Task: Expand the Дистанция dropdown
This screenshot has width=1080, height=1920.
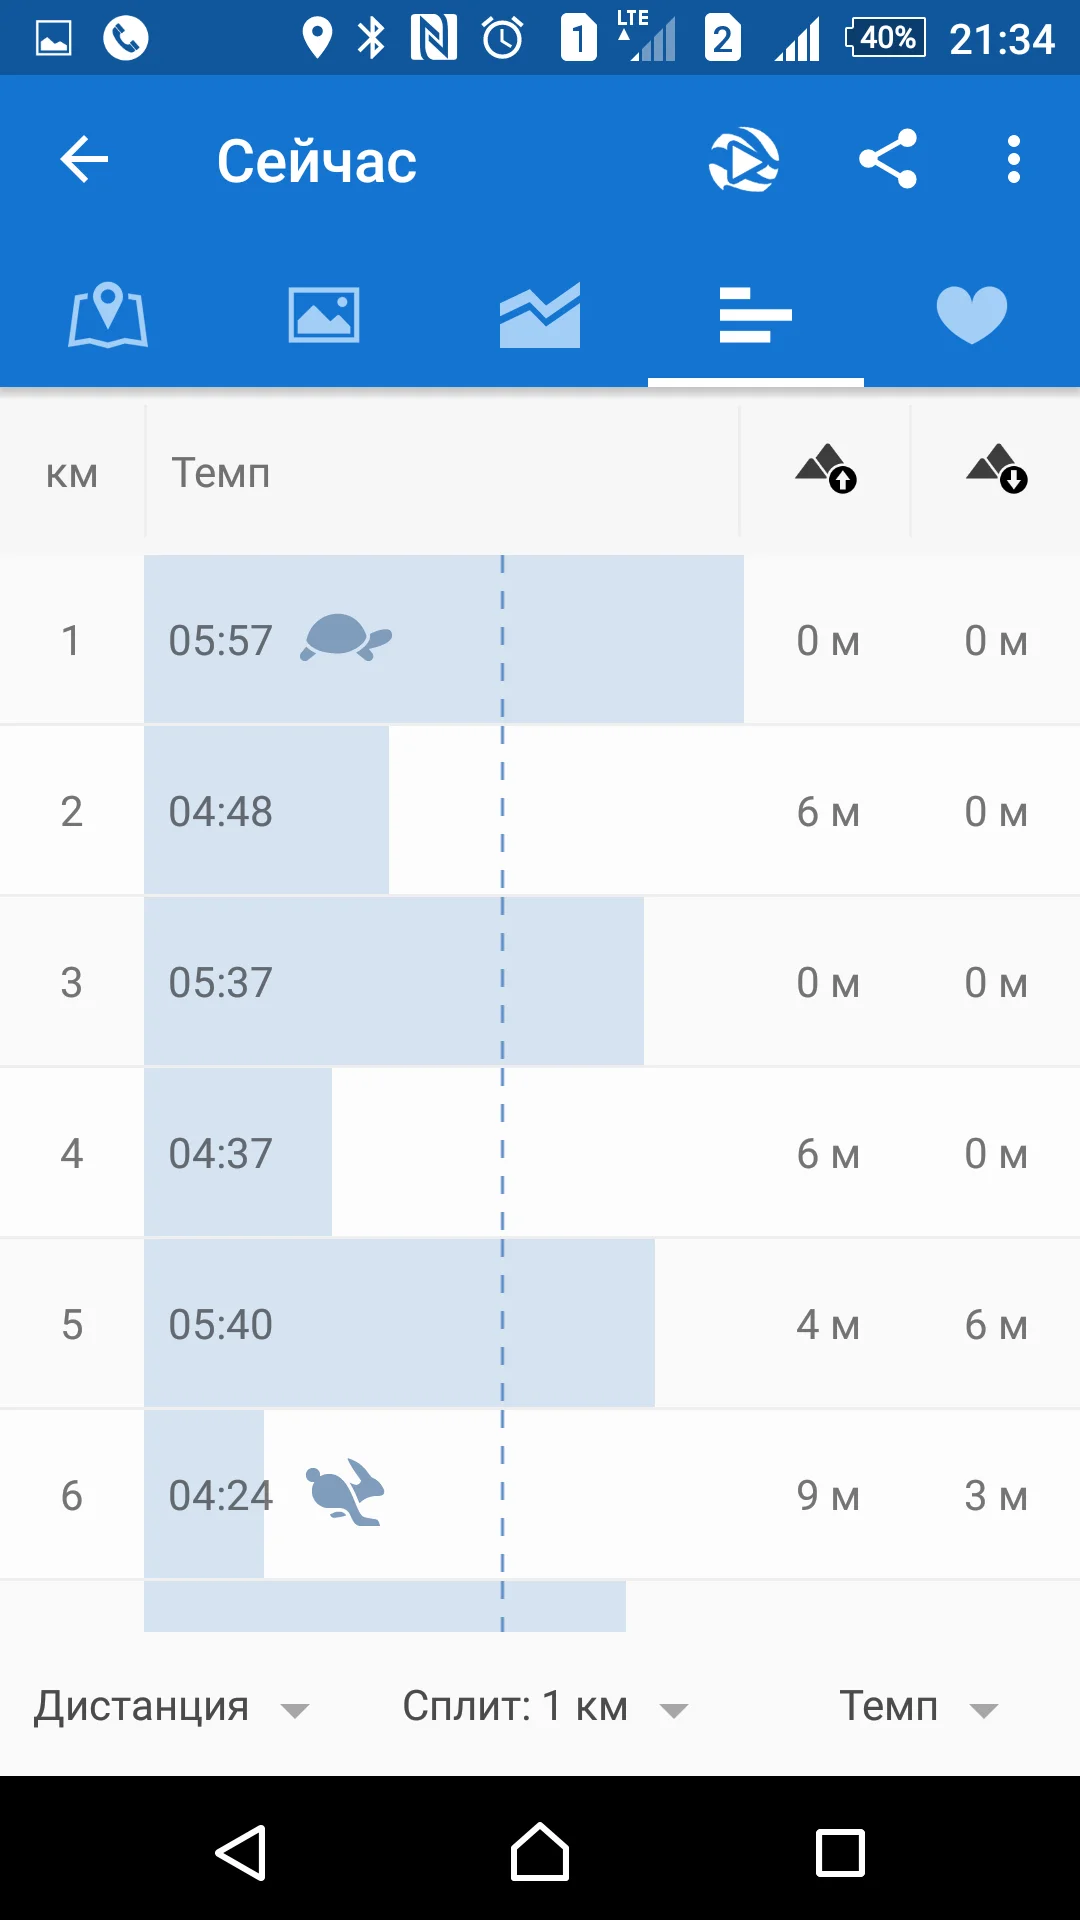Action: tap(170, 1707)
